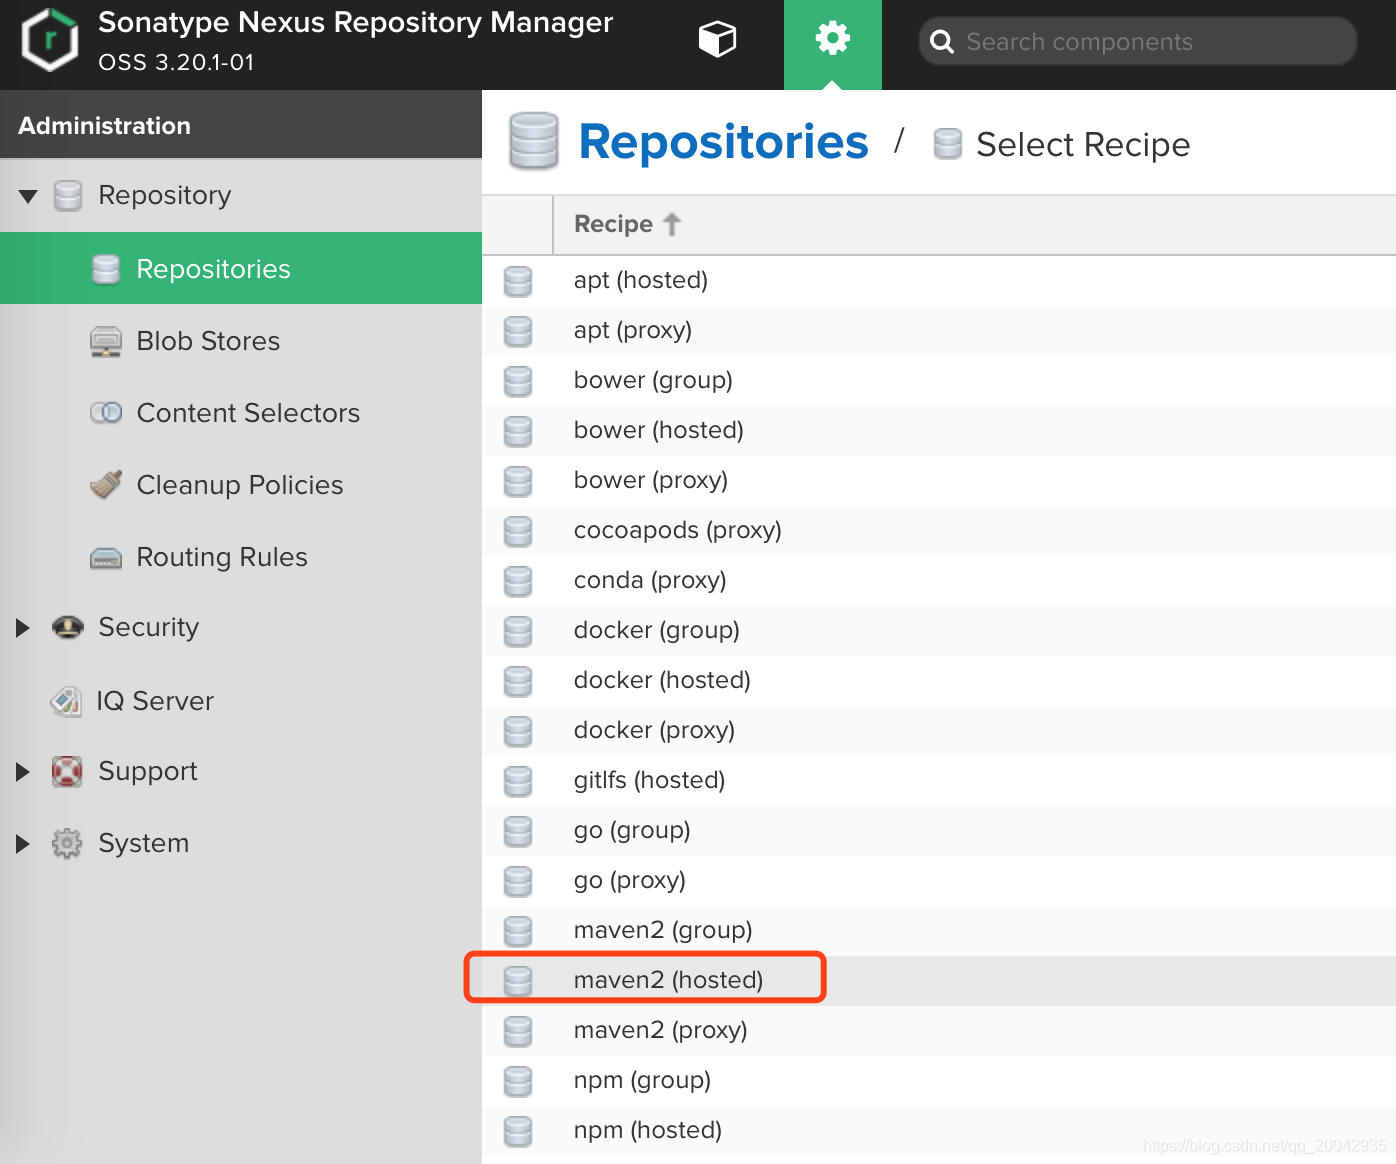The image size is (1396, 1164).
Task: Select the bower (group) recipe
Action: coord(939,380)
